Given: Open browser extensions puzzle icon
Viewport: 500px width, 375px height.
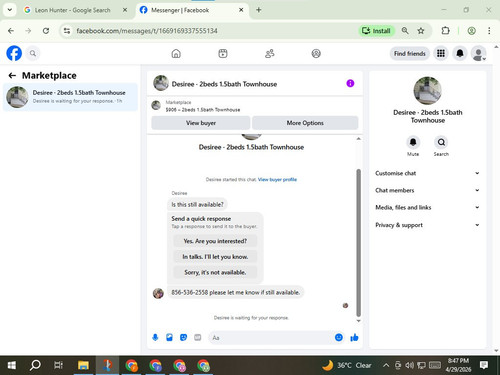Looking at the screenshot, I should [x=446, y=31].
